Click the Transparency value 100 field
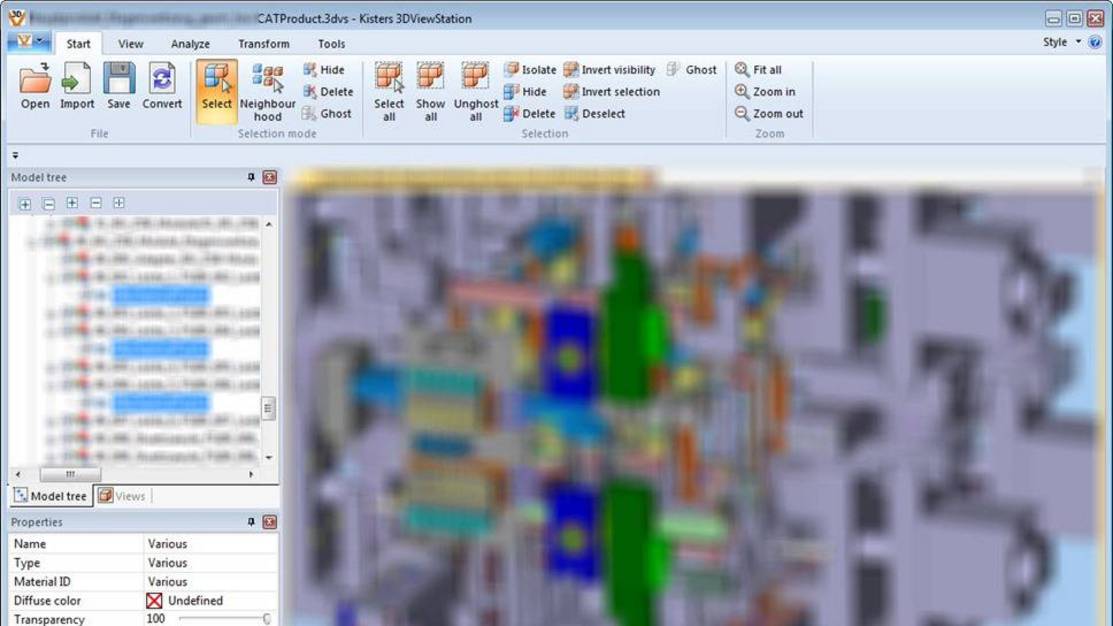 click(156, 619)
